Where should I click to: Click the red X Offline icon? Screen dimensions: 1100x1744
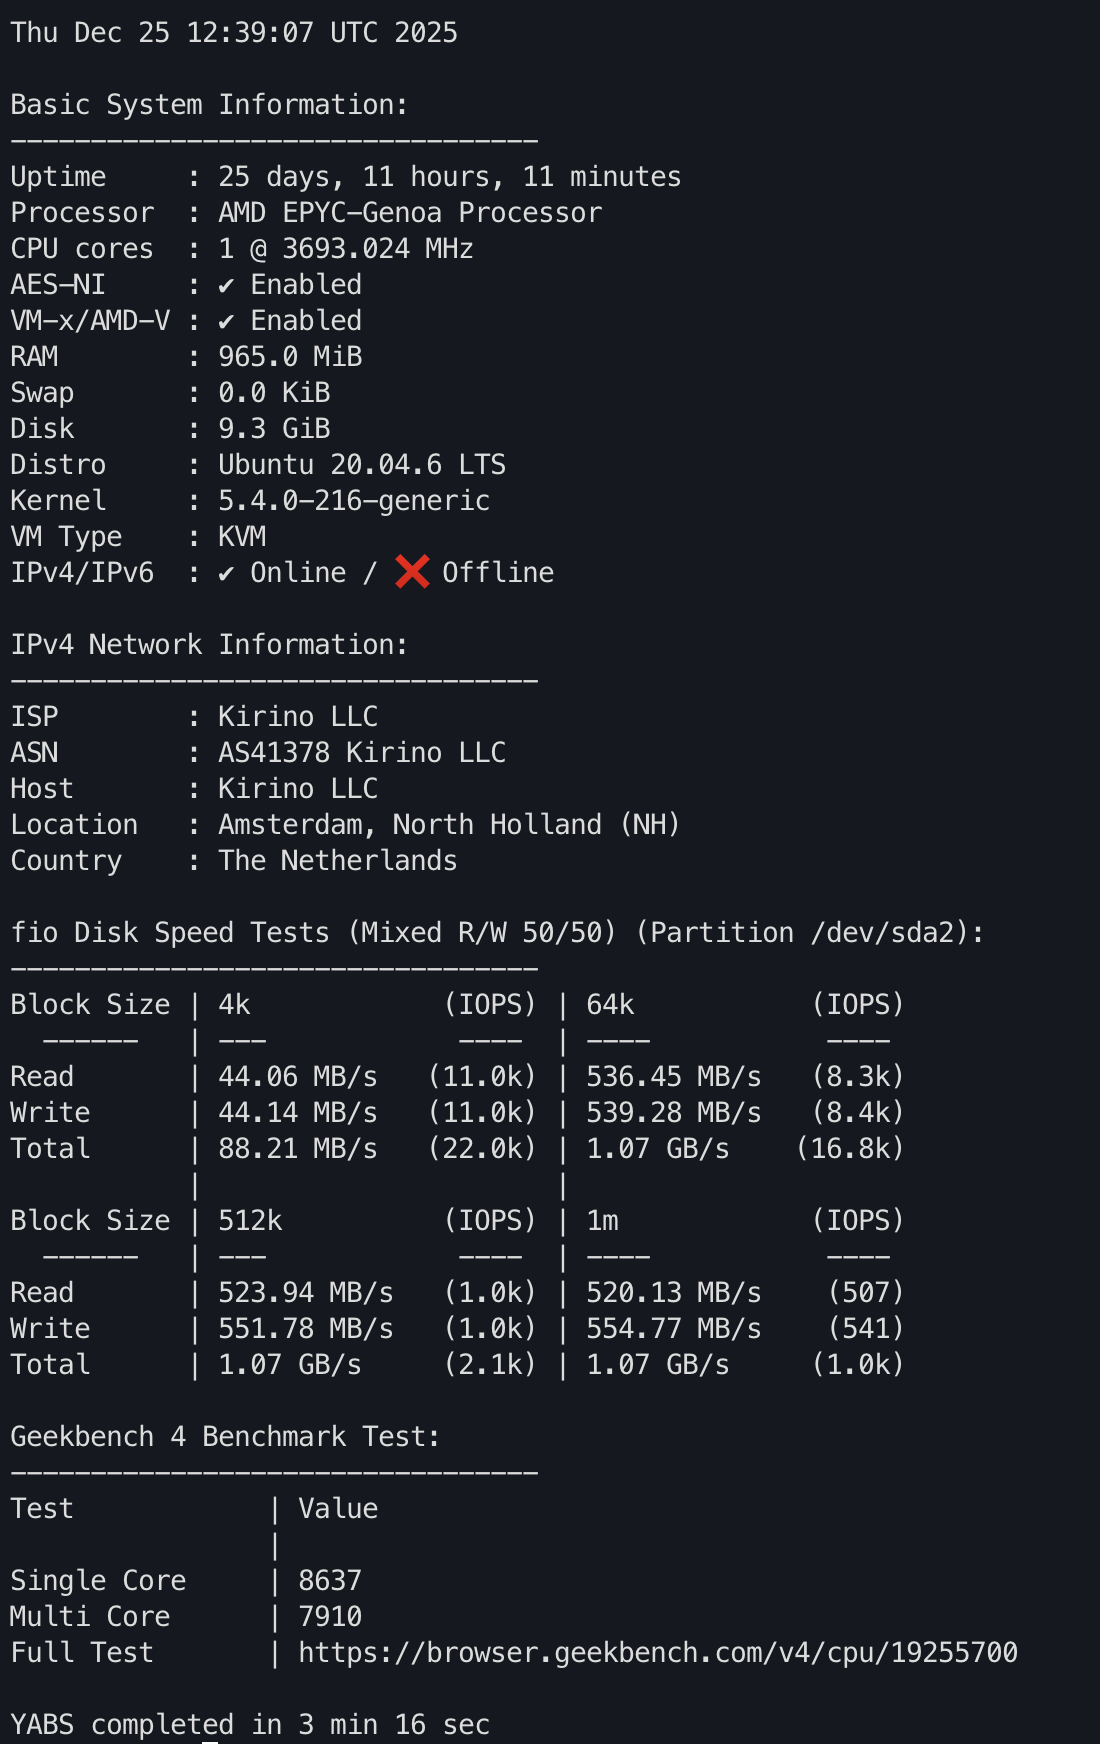[x=412, y=572]
